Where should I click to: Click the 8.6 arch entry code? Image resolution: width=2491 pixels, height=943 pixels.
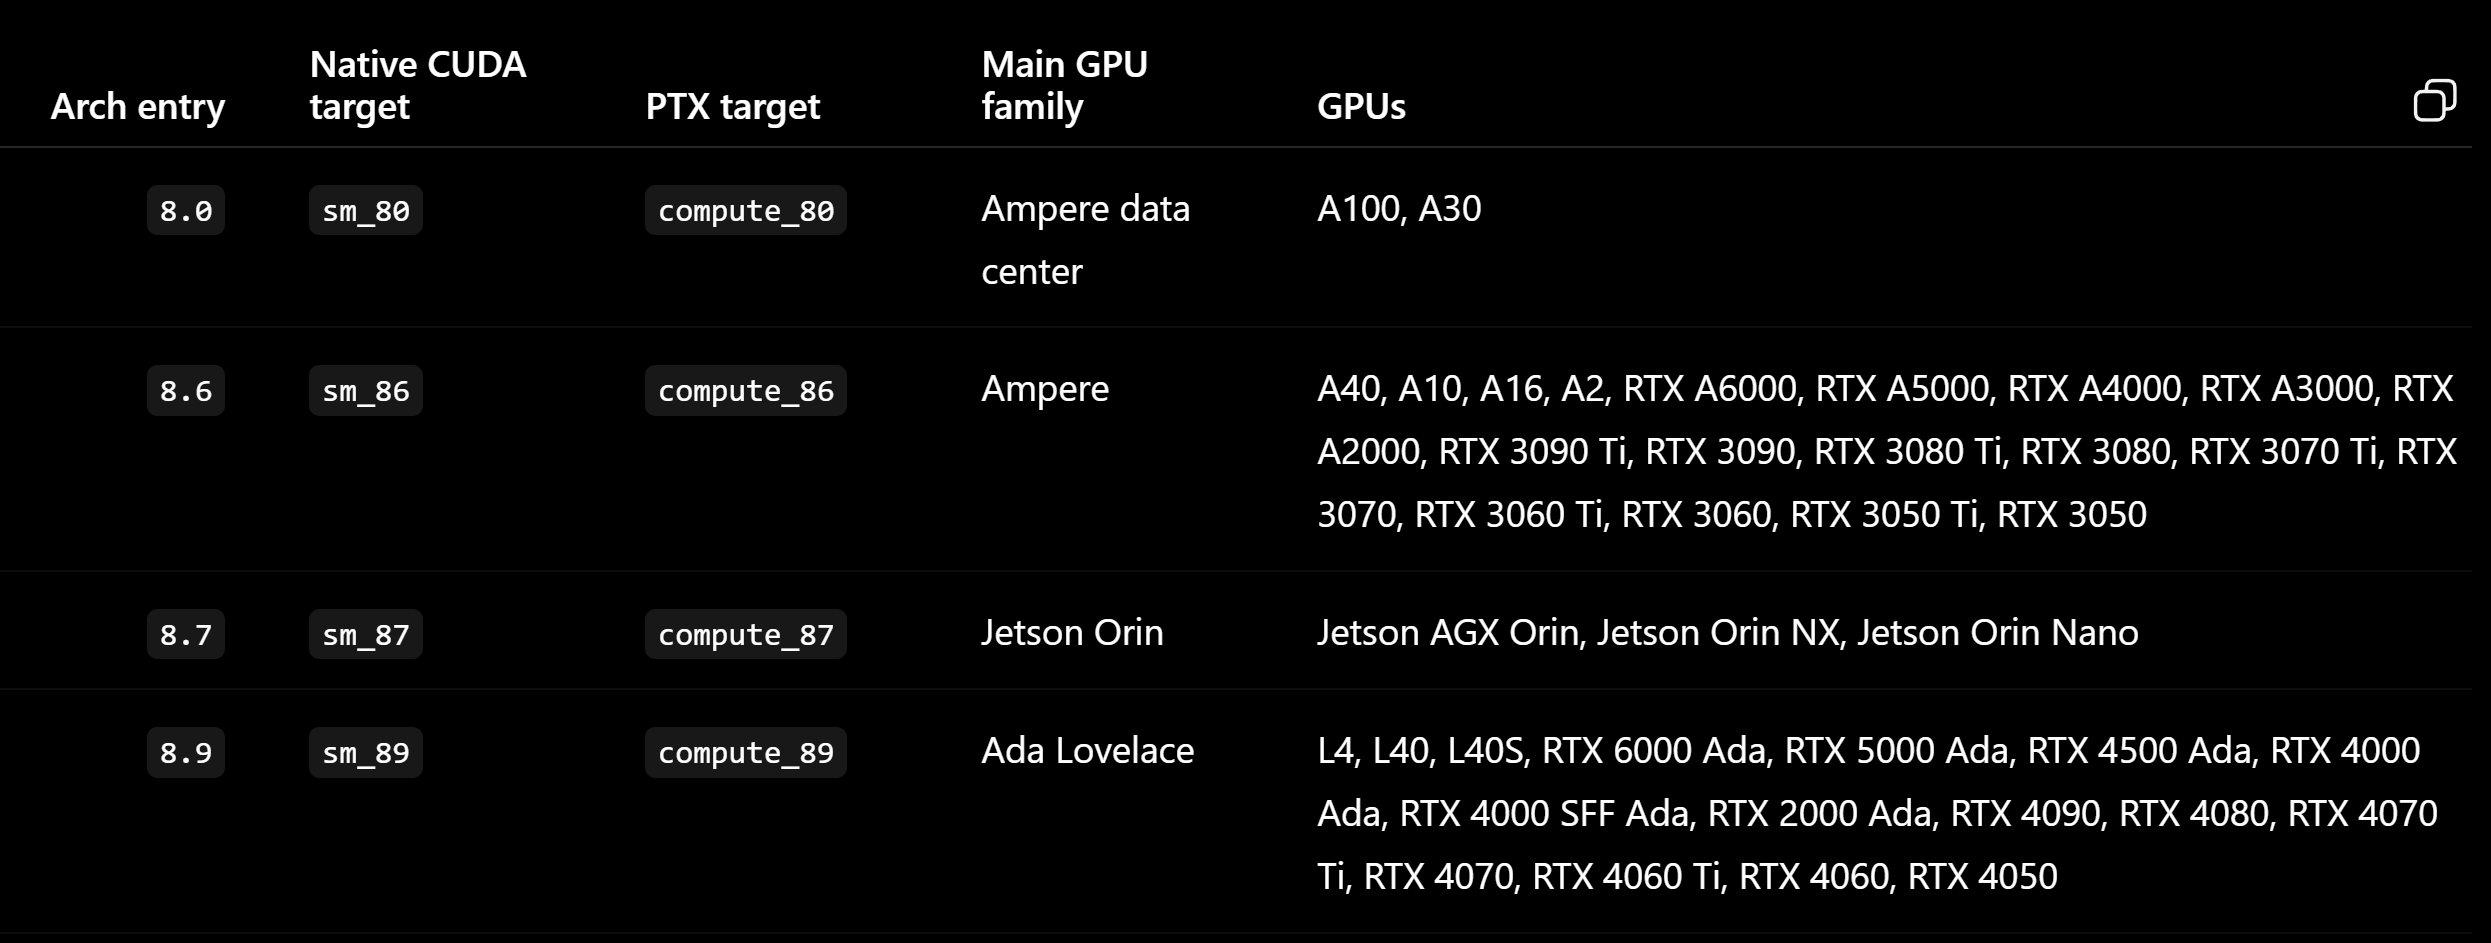point(186,390)
